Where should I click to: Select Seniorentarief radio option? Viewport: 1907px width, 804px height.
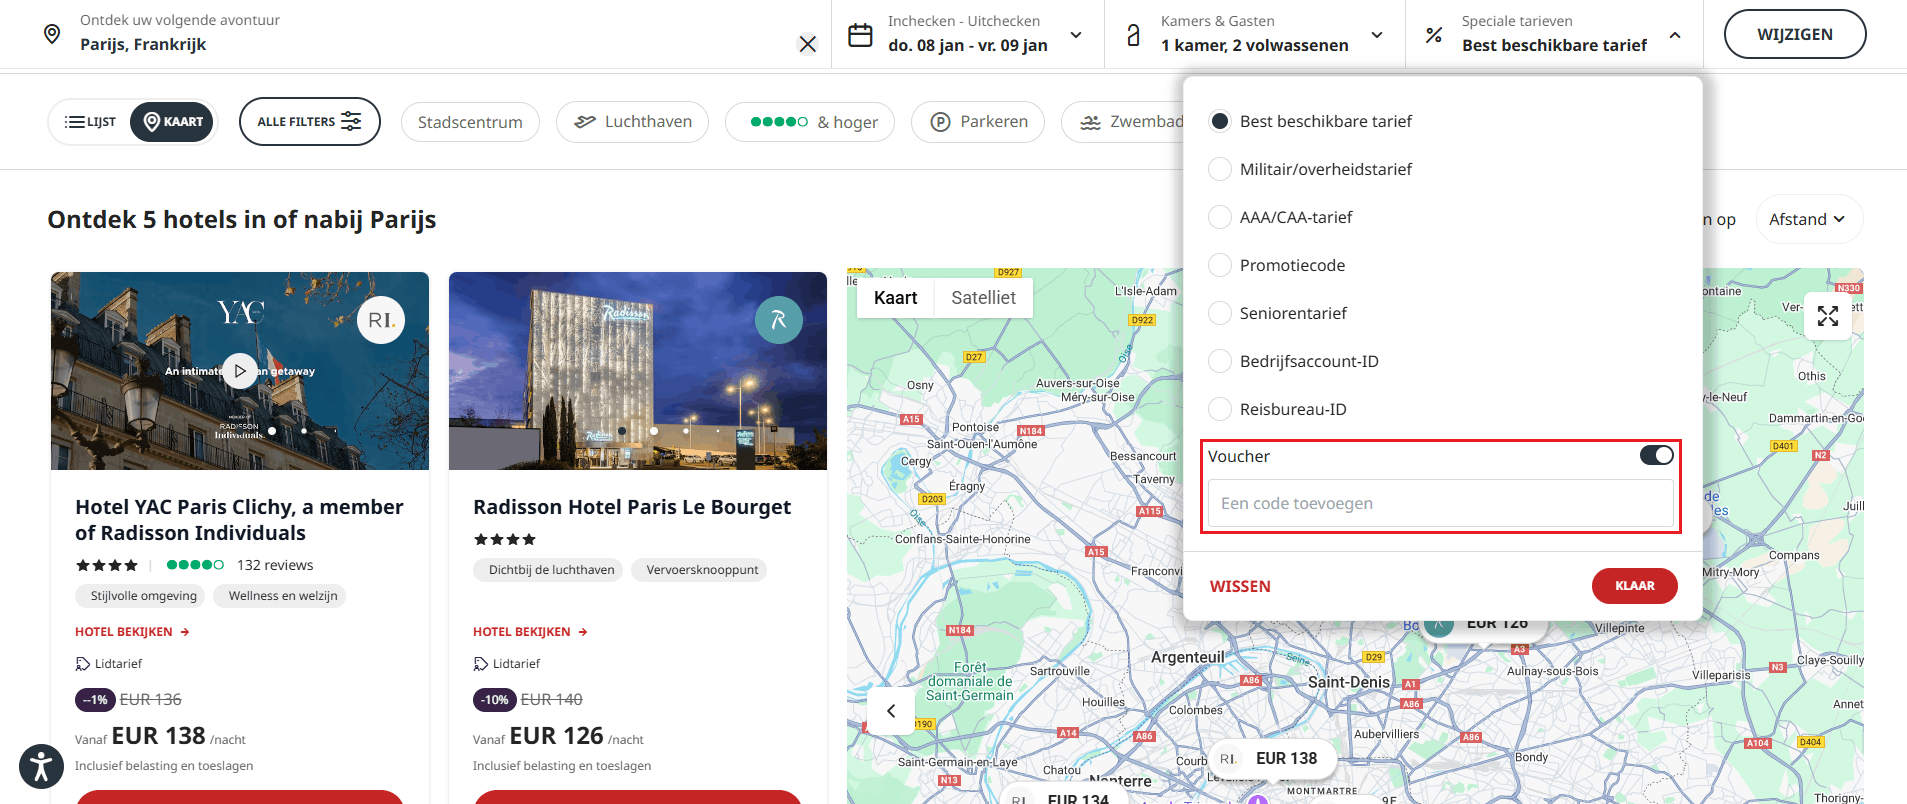tap(1220, 313)
